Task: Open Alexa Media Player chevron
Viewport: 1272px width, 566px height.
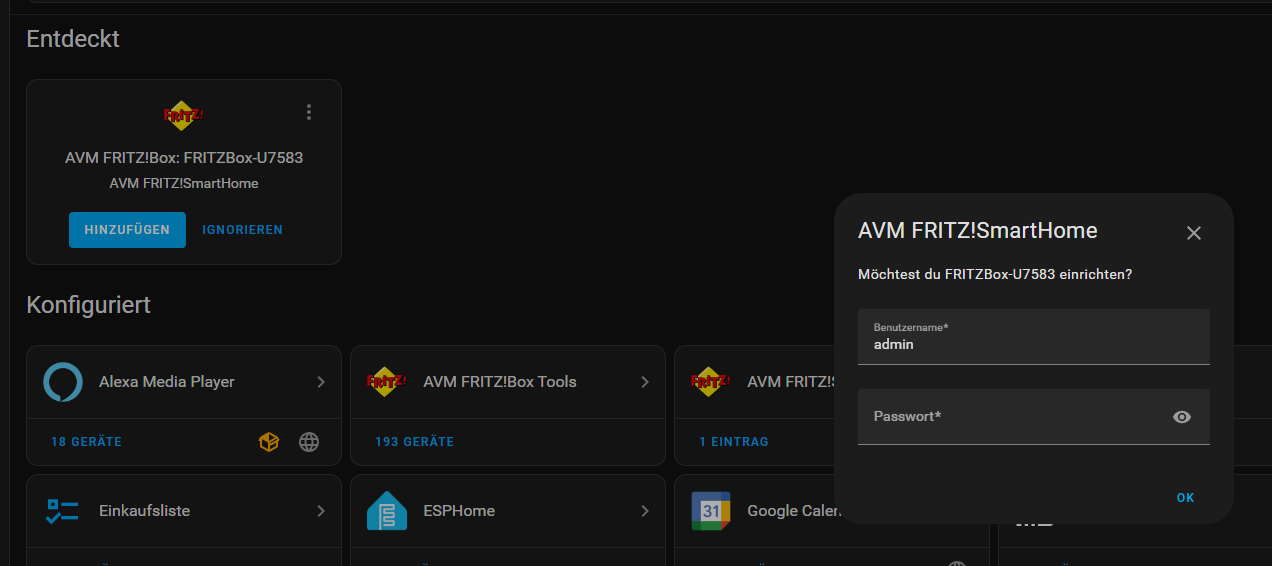Action: [x=321, y=382]
